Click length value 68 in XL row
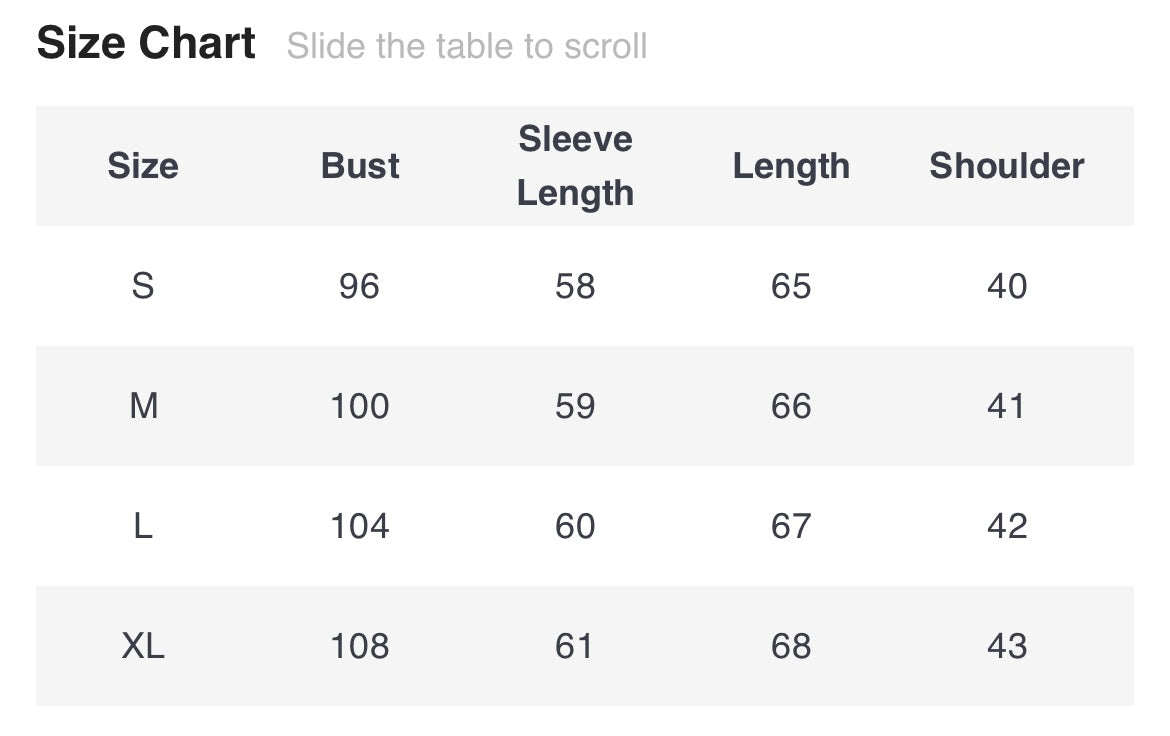 (791, 647)
